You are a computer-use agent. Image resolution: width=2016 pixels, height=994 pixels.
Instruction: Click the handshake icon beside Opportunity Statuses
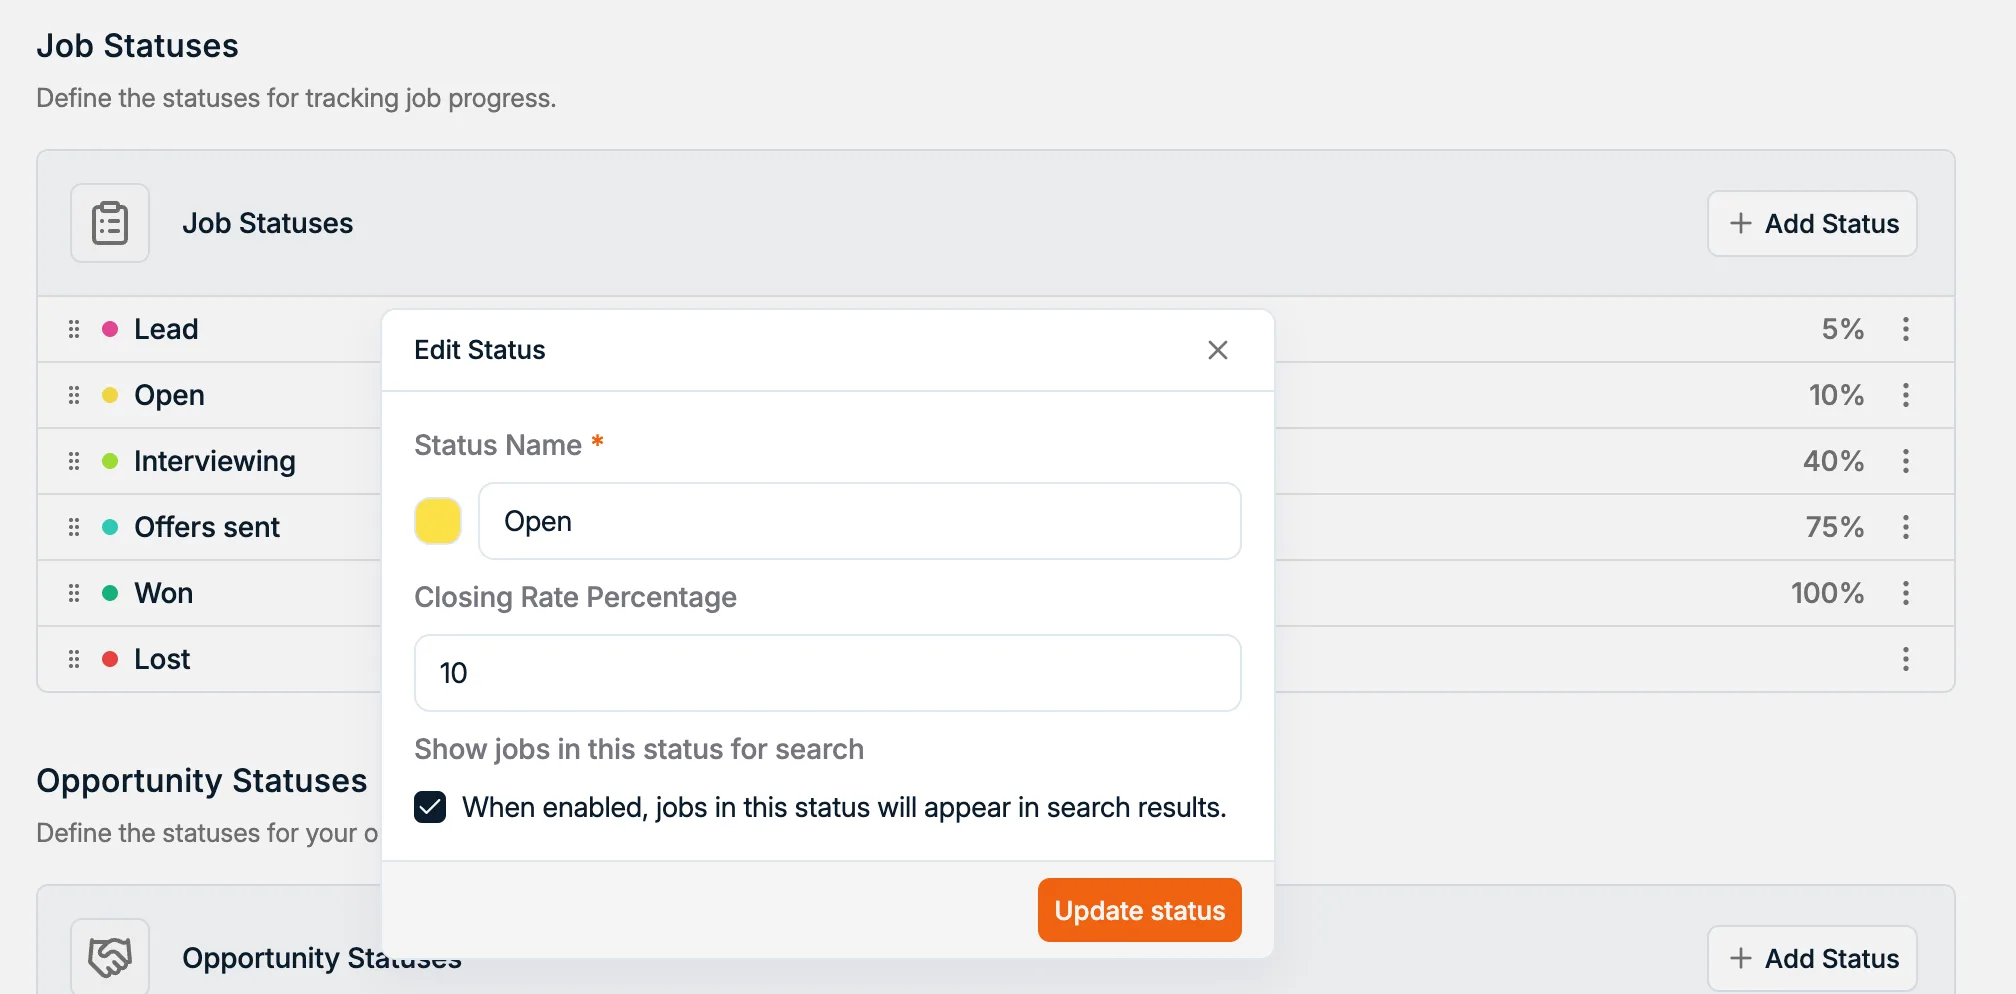(x=110, y=957)
